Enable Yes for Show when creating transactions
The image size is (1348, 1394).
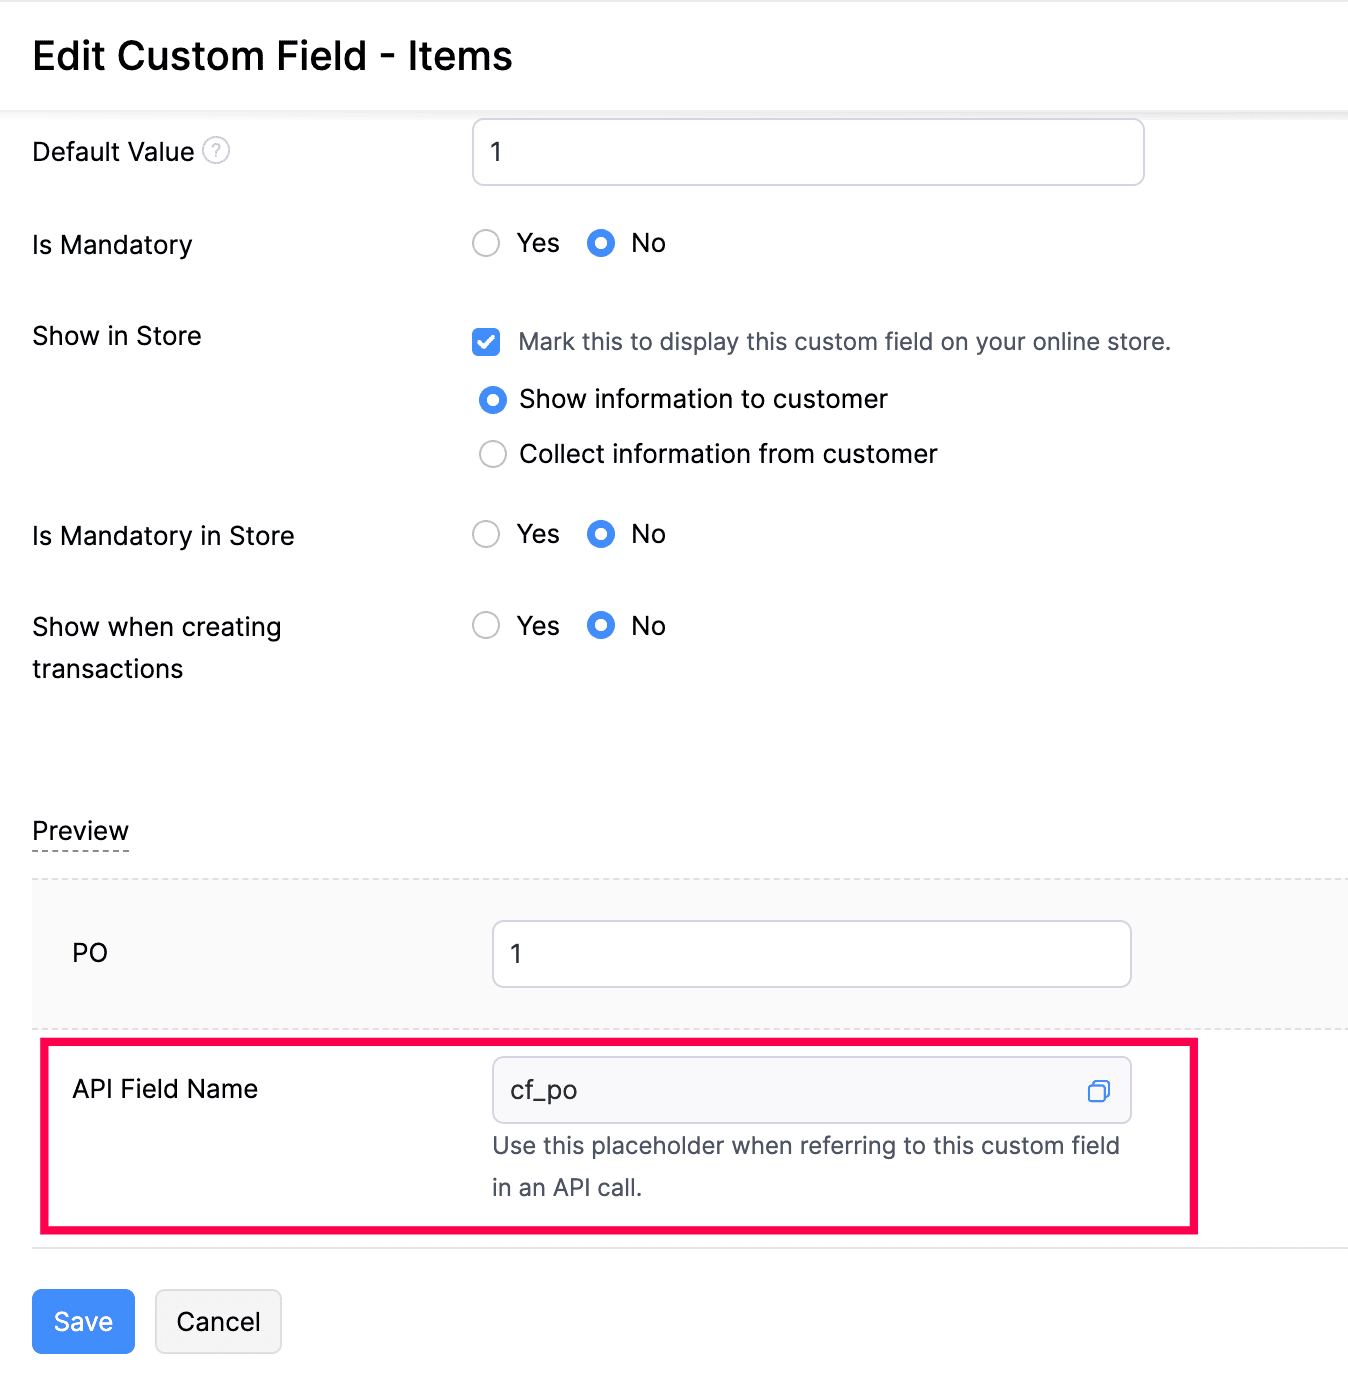(486, 626)
